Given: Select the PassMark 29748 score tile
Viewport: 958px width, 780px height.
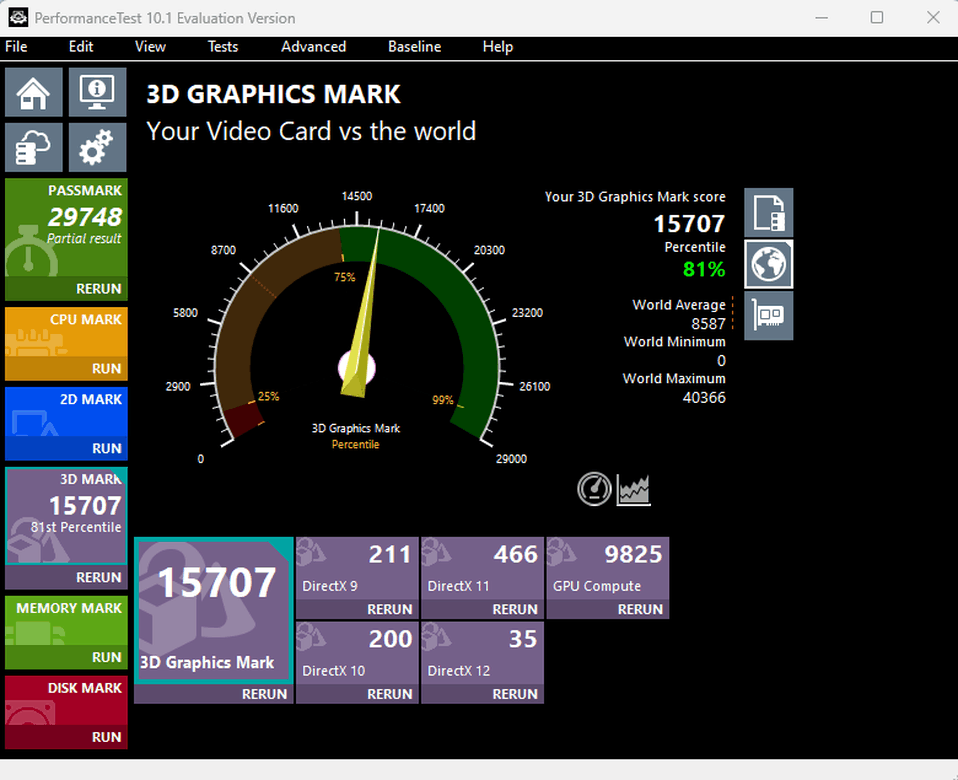Looking at the screenshot, I should click(x=67, y=228).
